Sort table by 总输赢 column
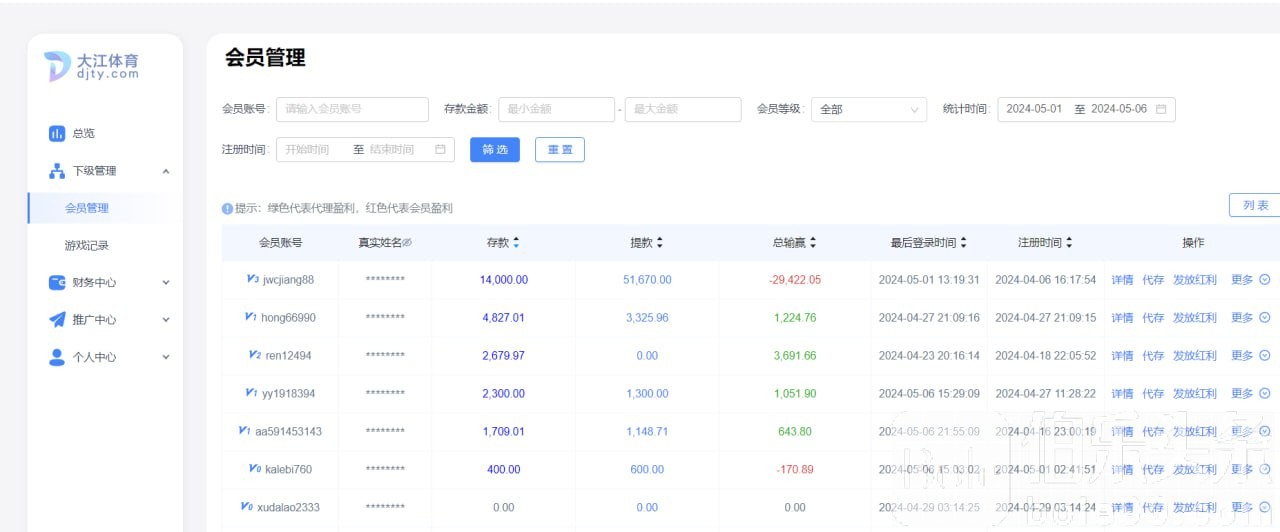The width and height of the screenshot is (1280, 532). (x=813, y=243)
